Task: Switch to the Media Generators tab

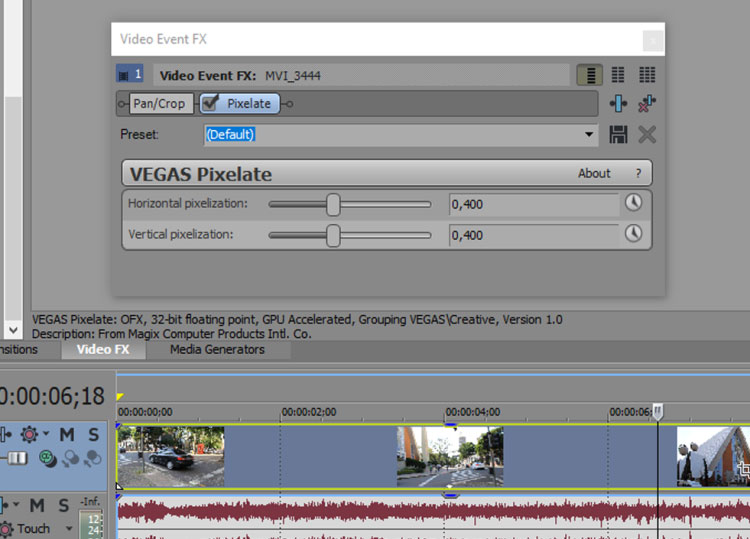Action: coord(217,349)
